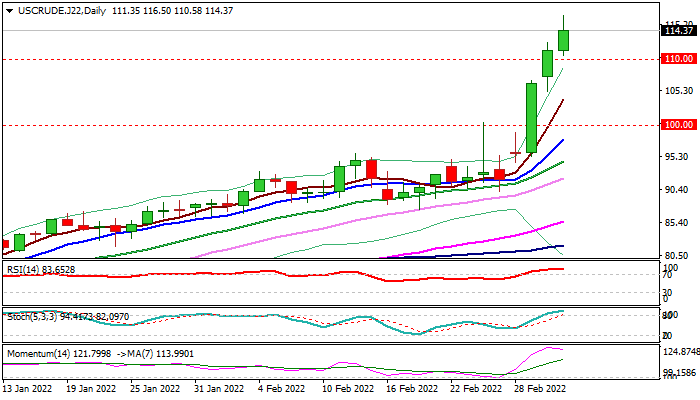Select the 90.40 price axis label
Viewport: 700px width, 400px height.
(679, 190)
